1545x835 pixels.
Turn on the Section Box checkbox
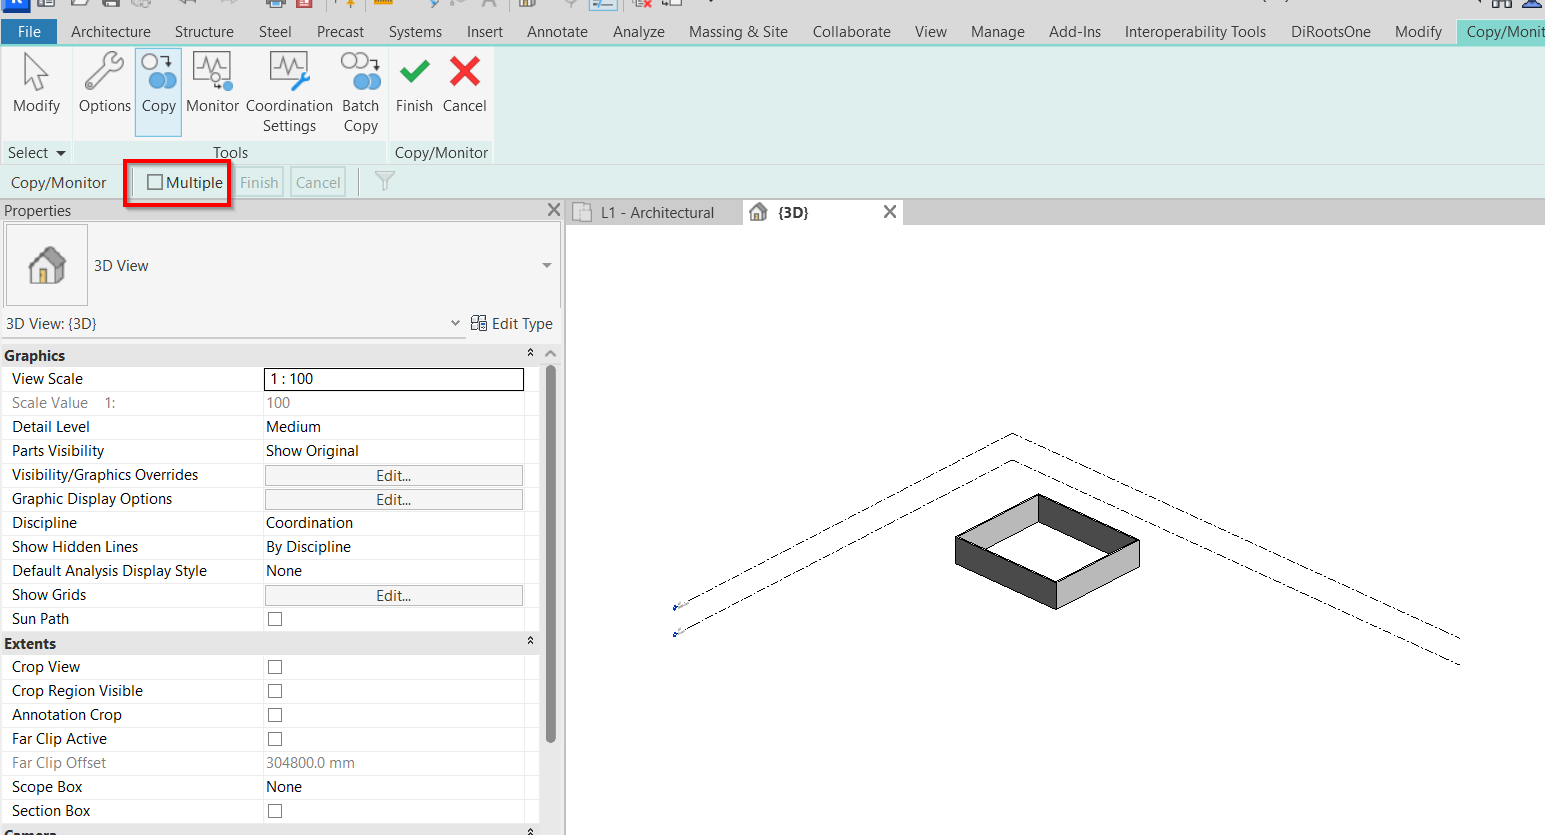(x=275, y=811)
